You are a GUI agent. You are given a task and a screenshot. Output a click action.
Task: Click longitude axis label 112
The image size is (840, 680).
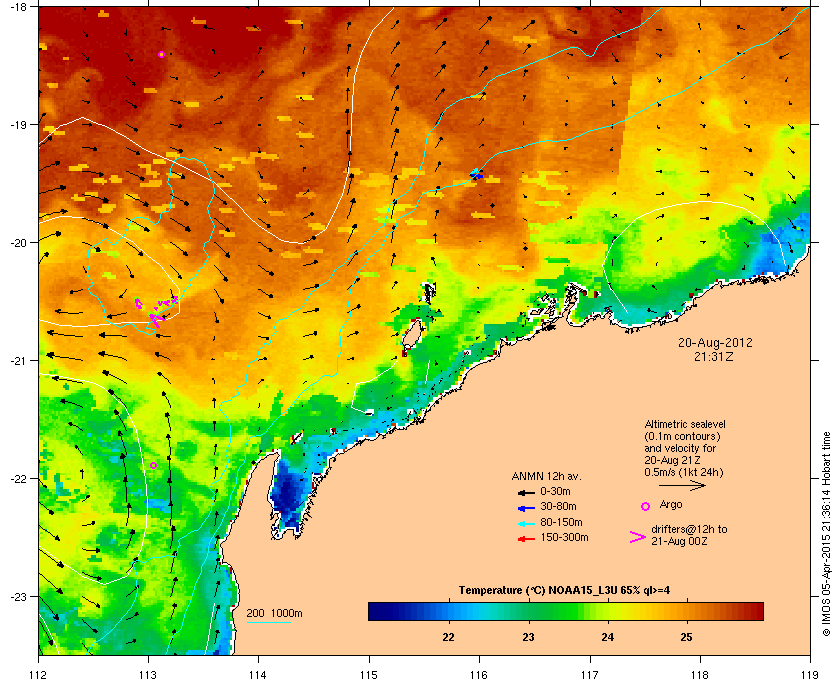point(39,674)
